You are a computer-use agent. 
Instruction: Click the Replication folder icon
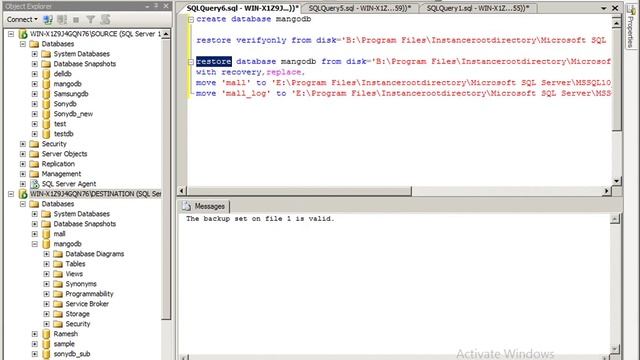(x=34, y=164)
